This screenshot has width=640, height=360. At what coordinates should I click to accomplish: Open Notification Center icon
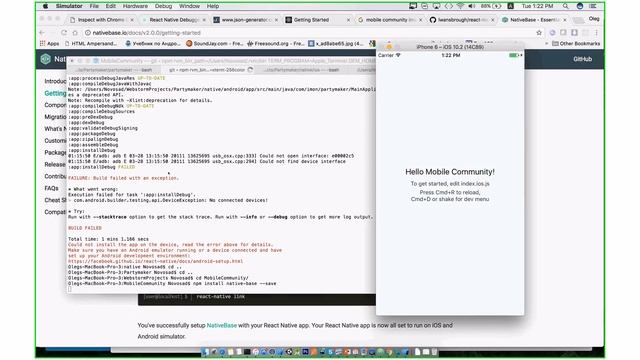[593, 6]
